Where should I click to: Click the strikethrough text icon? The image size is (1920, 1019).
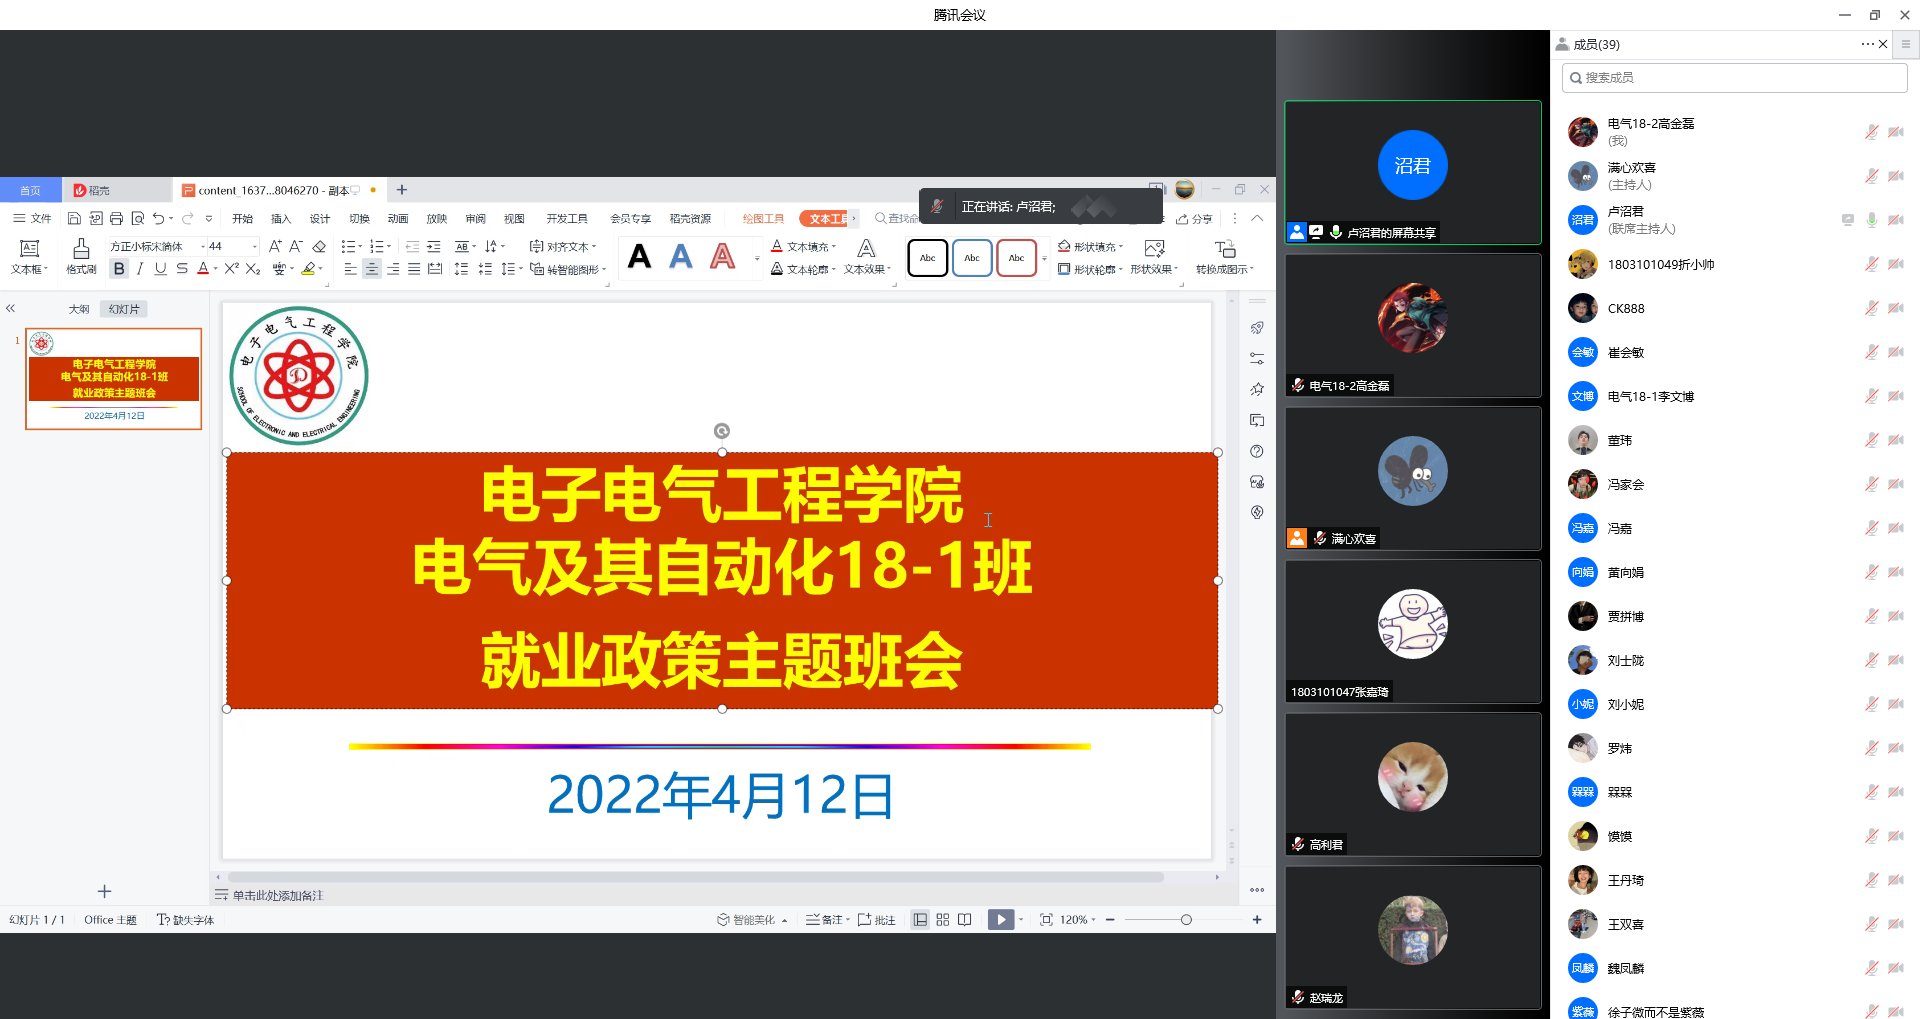tap(182, 269)
